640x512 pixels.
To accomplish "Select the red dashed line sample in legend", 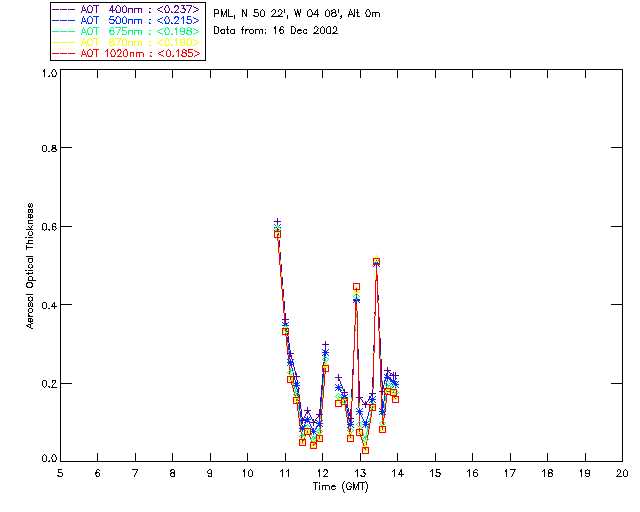I will 64,53.
